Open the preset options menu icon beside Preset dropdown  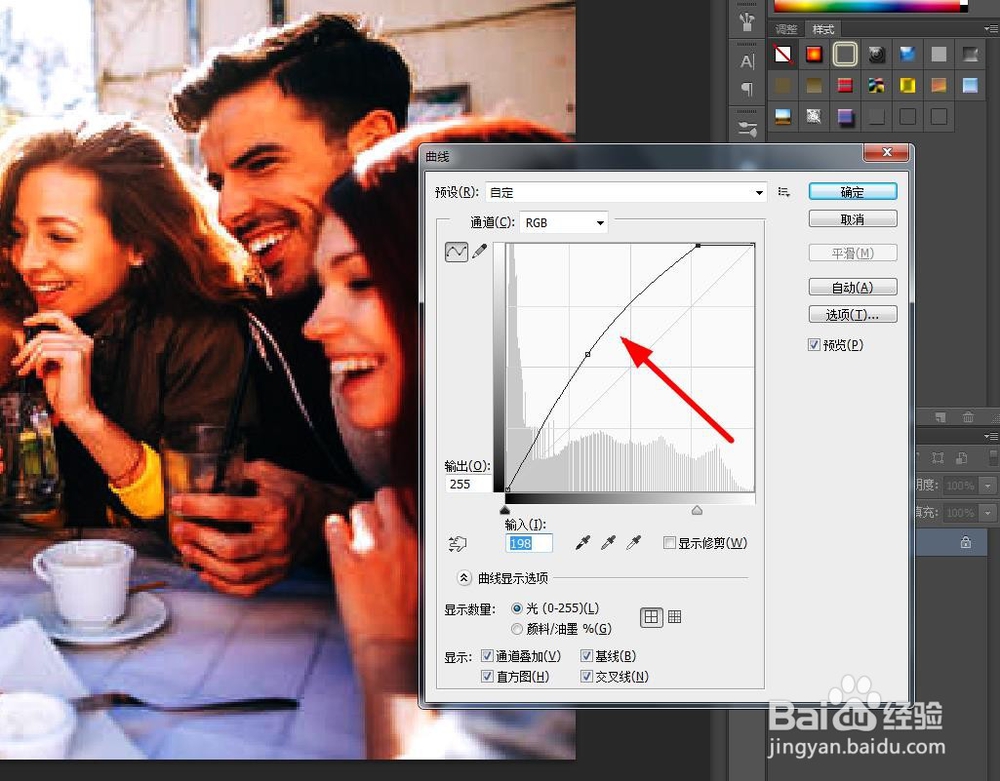pos(784,192)
